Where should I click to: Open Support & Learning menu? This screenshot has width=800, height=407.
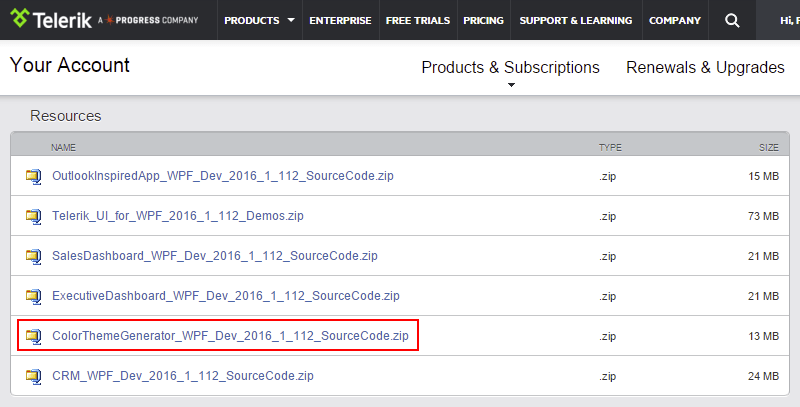(x=575, y=20)
